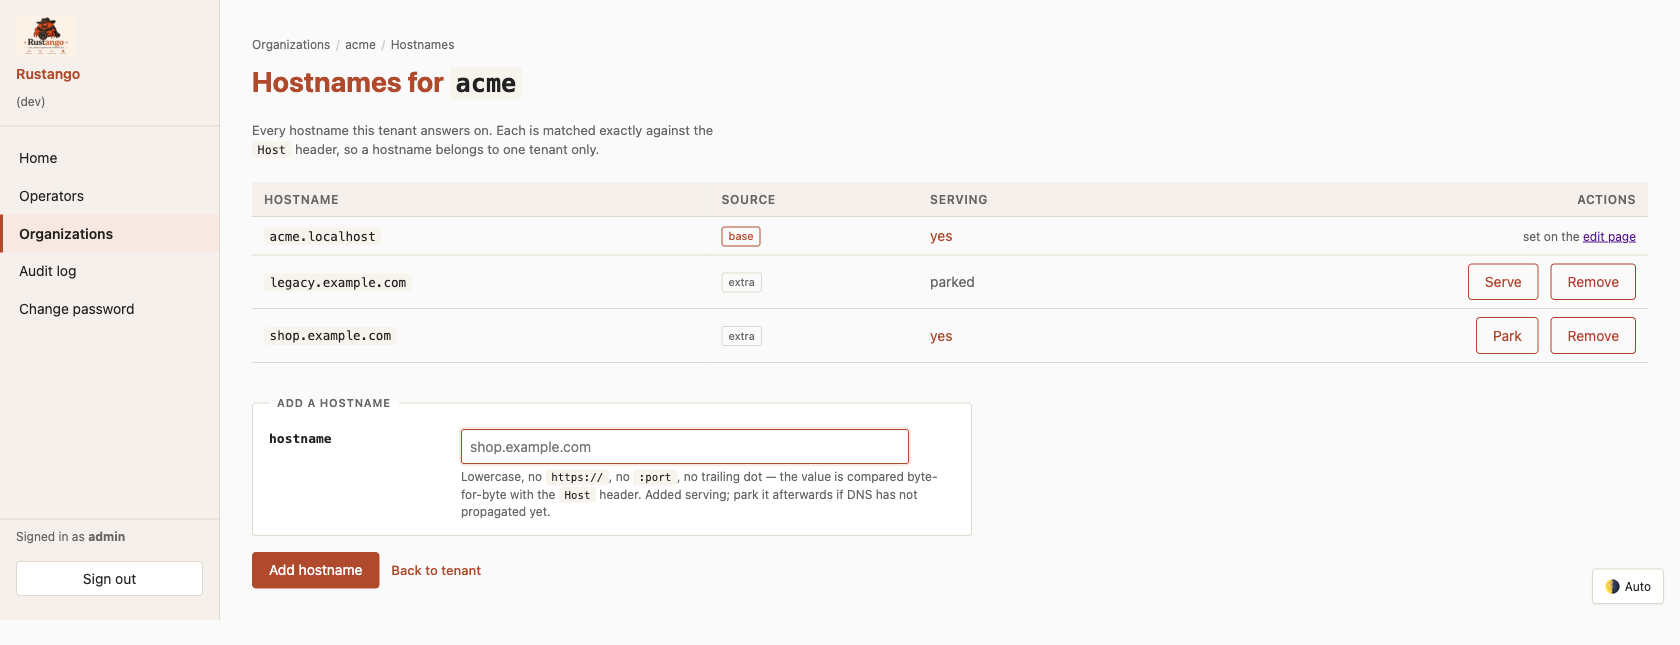The image size is (1680, 645).
Task: Toggle the Auto theme switcher
Action: [1628, 587]
